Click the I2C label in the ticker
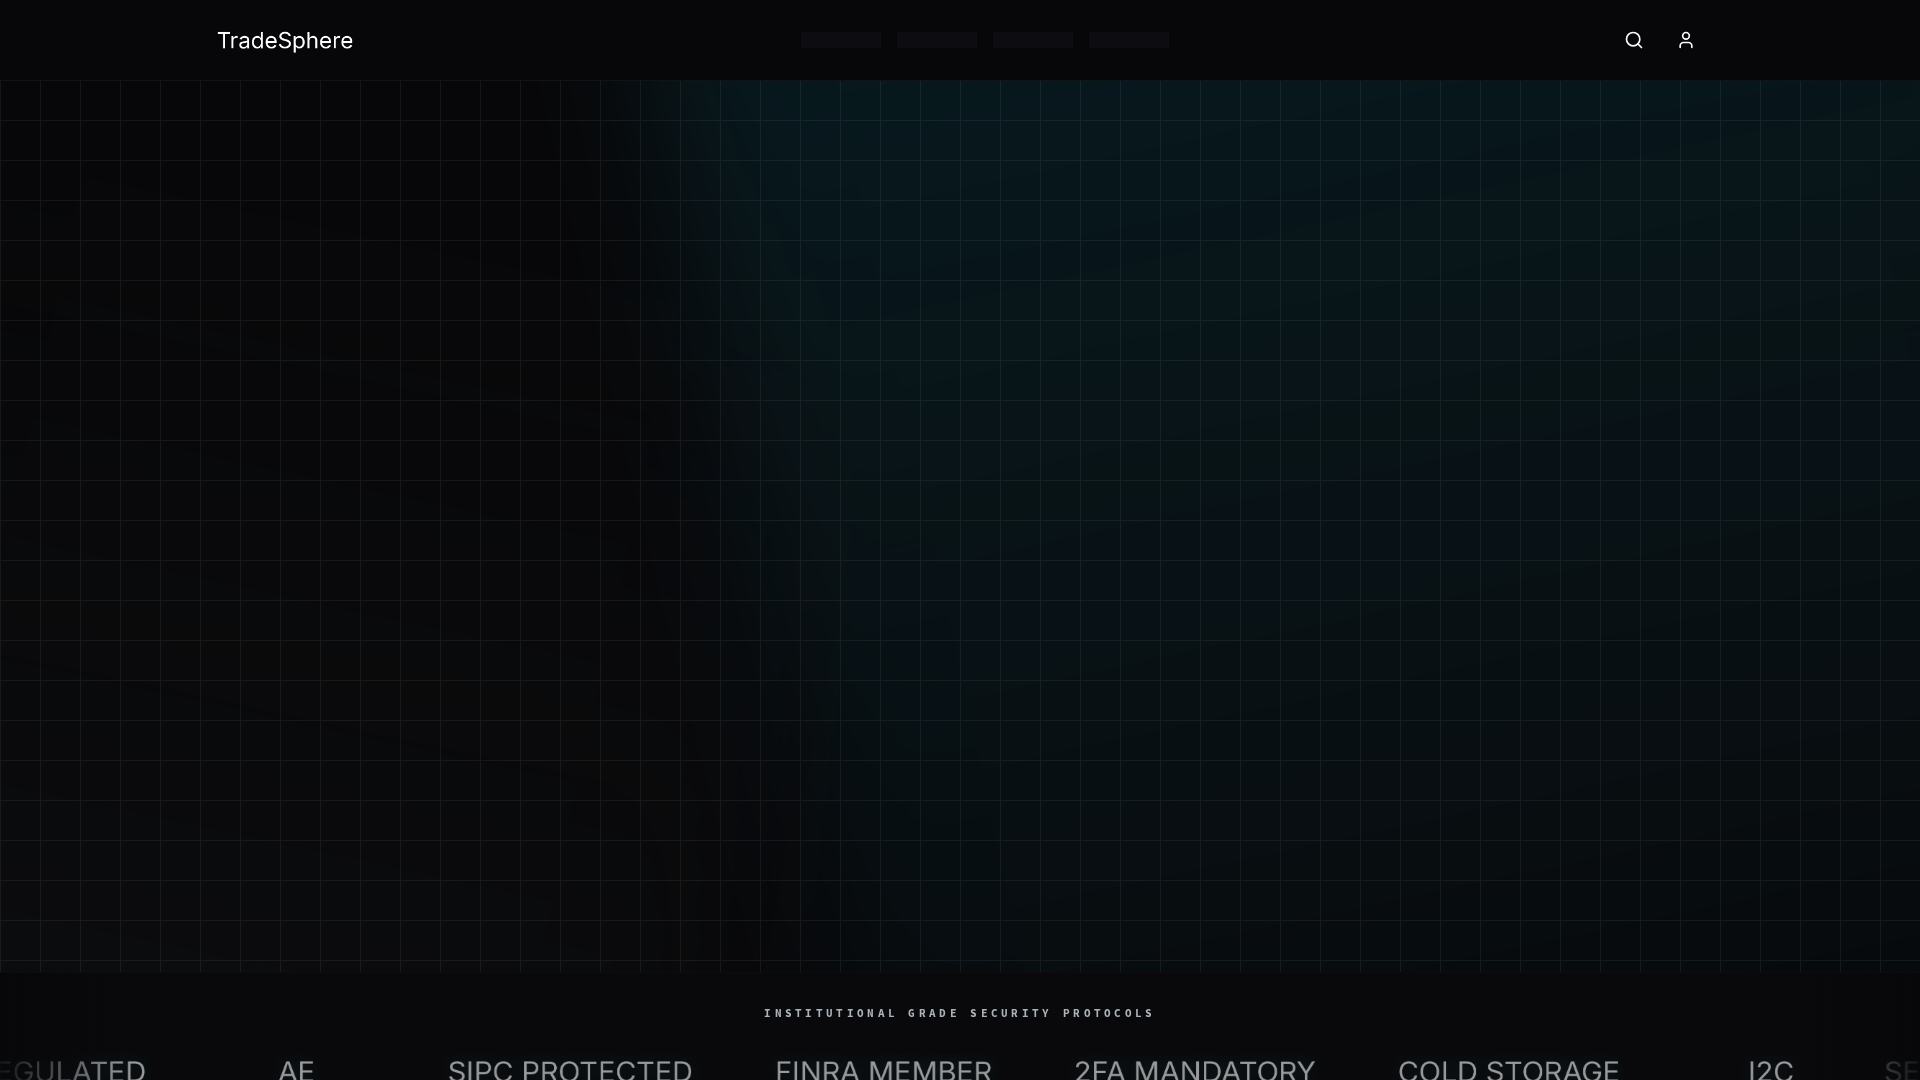The image size is (1920, 1080). [1772, 1069]
